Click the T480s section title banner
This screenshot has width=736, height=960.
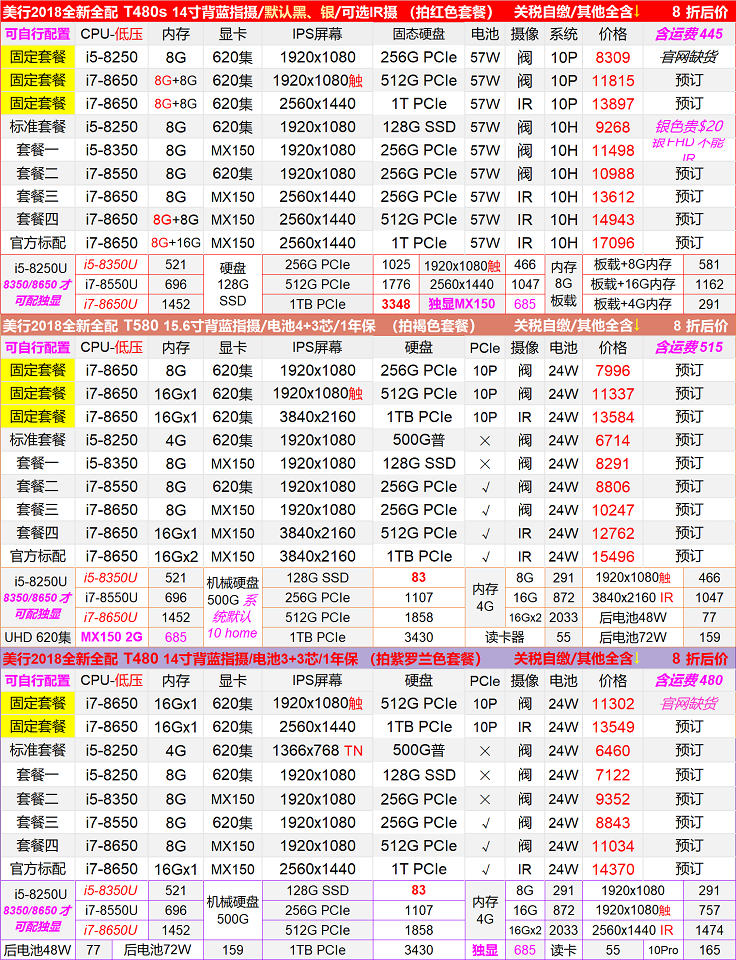[368, 11]
